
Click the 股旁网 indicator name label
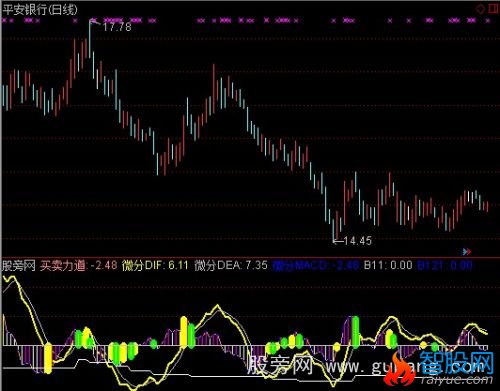(19, 266)
